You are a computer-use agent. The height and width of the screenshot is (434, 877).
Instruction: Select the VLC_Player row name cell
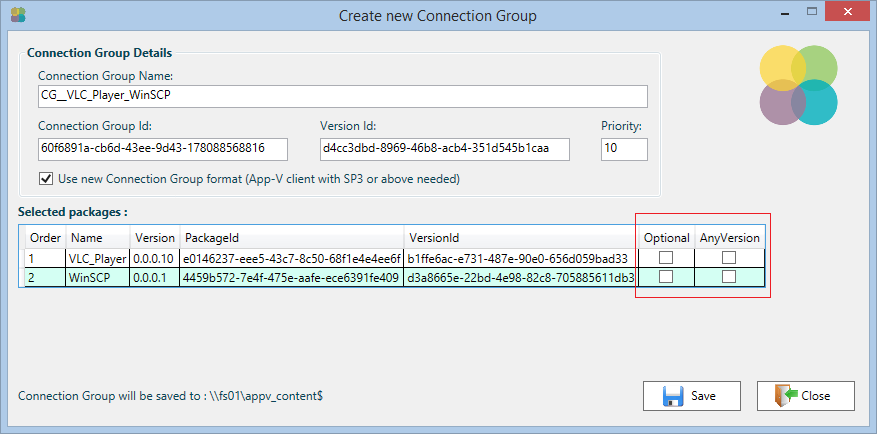pos(98,258)
